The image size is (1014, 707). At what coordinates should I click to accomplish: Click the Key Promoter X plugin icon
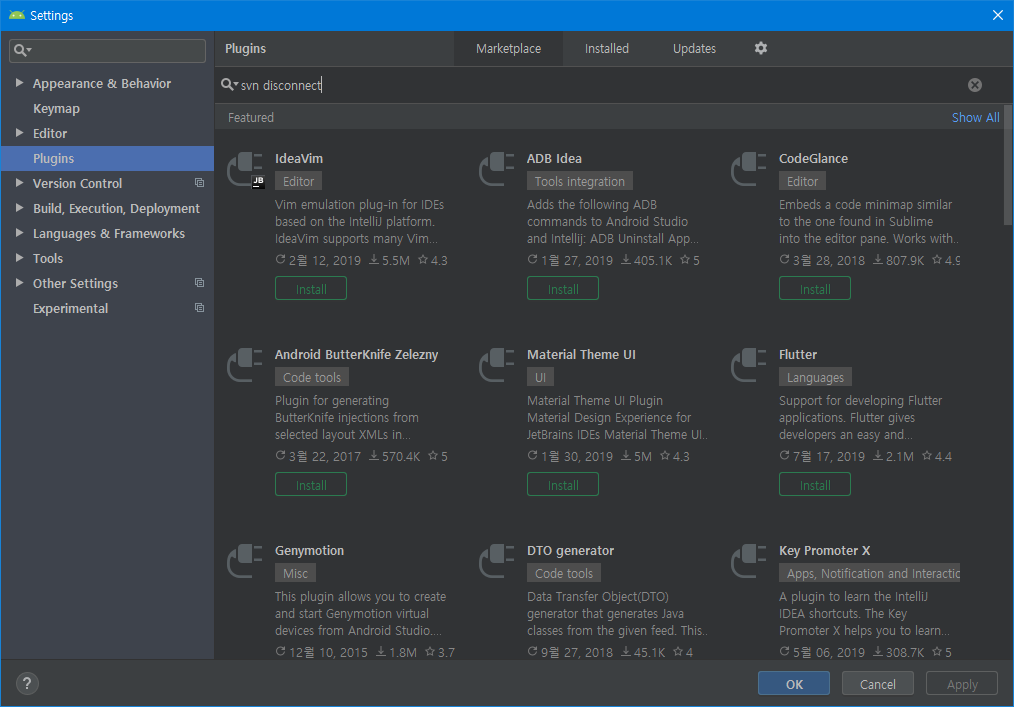(x=749, y=561)
